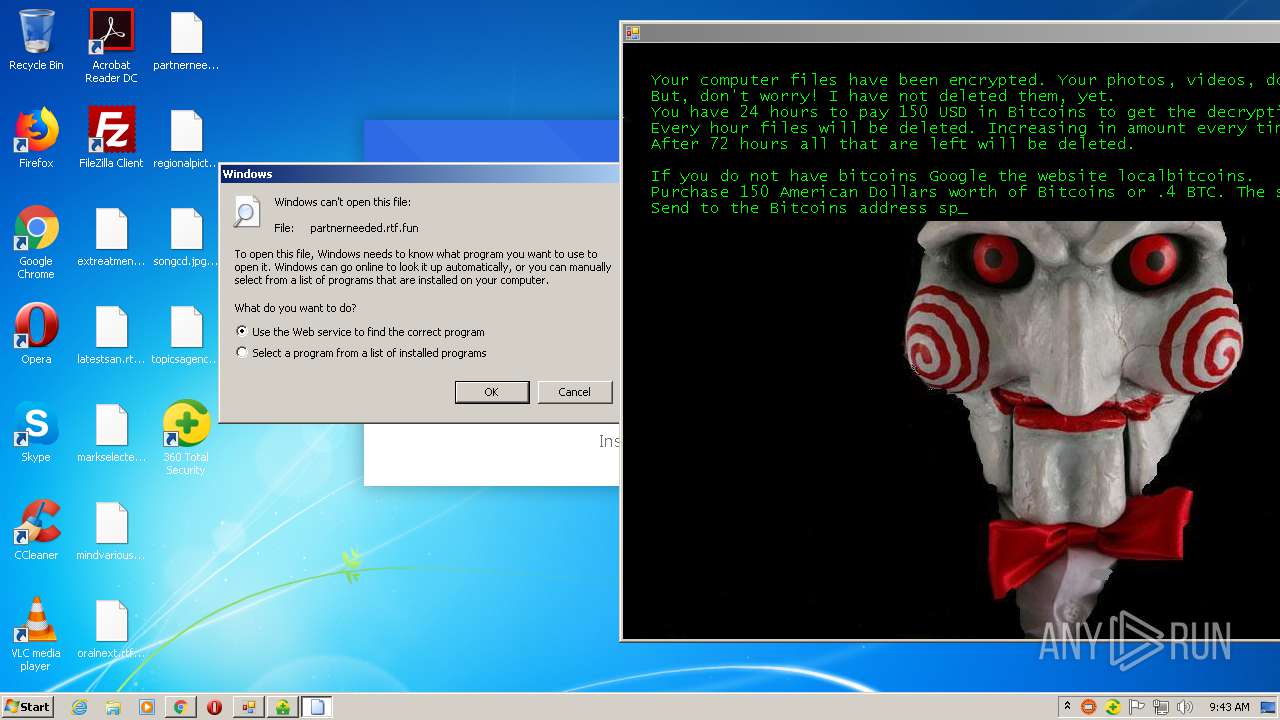Open Windows Explorer folder in taskbar
This screenshot has height=720, width=1280.
coord(113,707)
